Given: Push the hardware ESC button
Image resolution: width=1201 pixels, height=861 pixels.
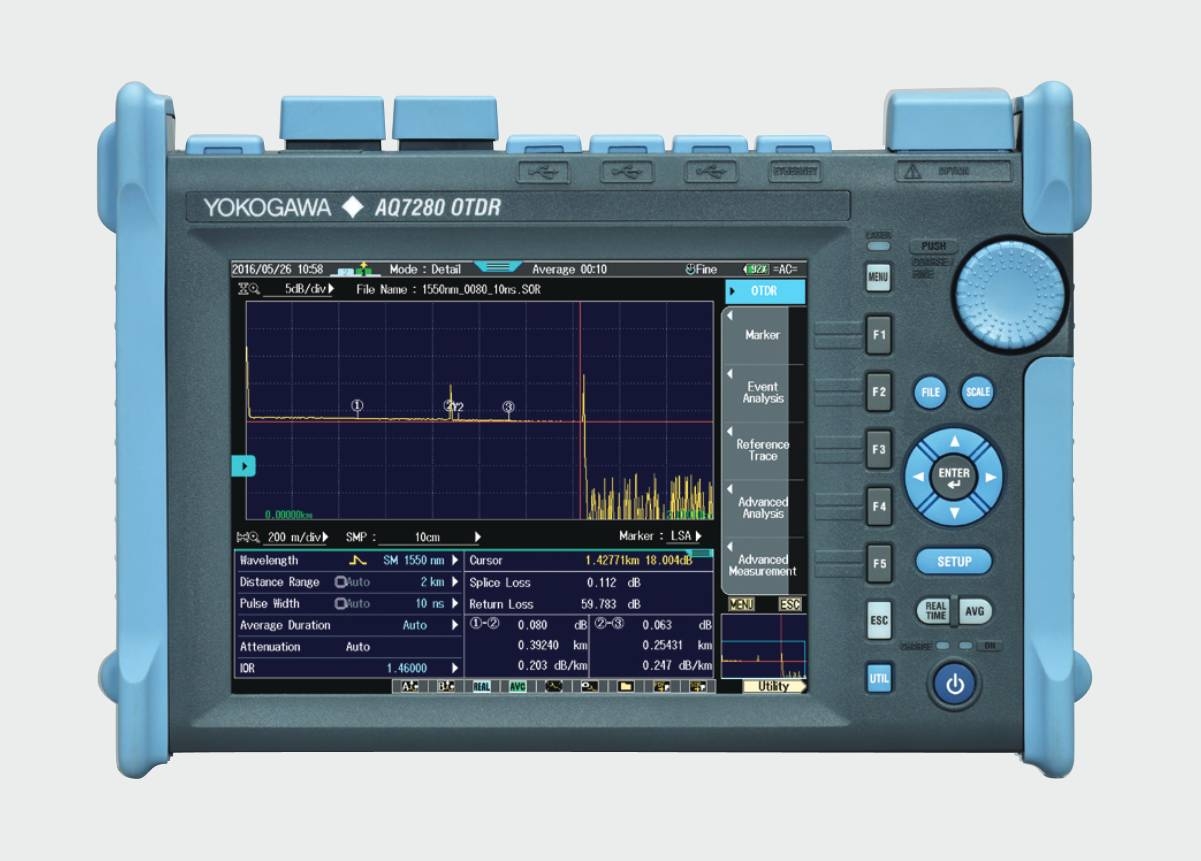Looking at the screenshot, I should pos(878,620).
